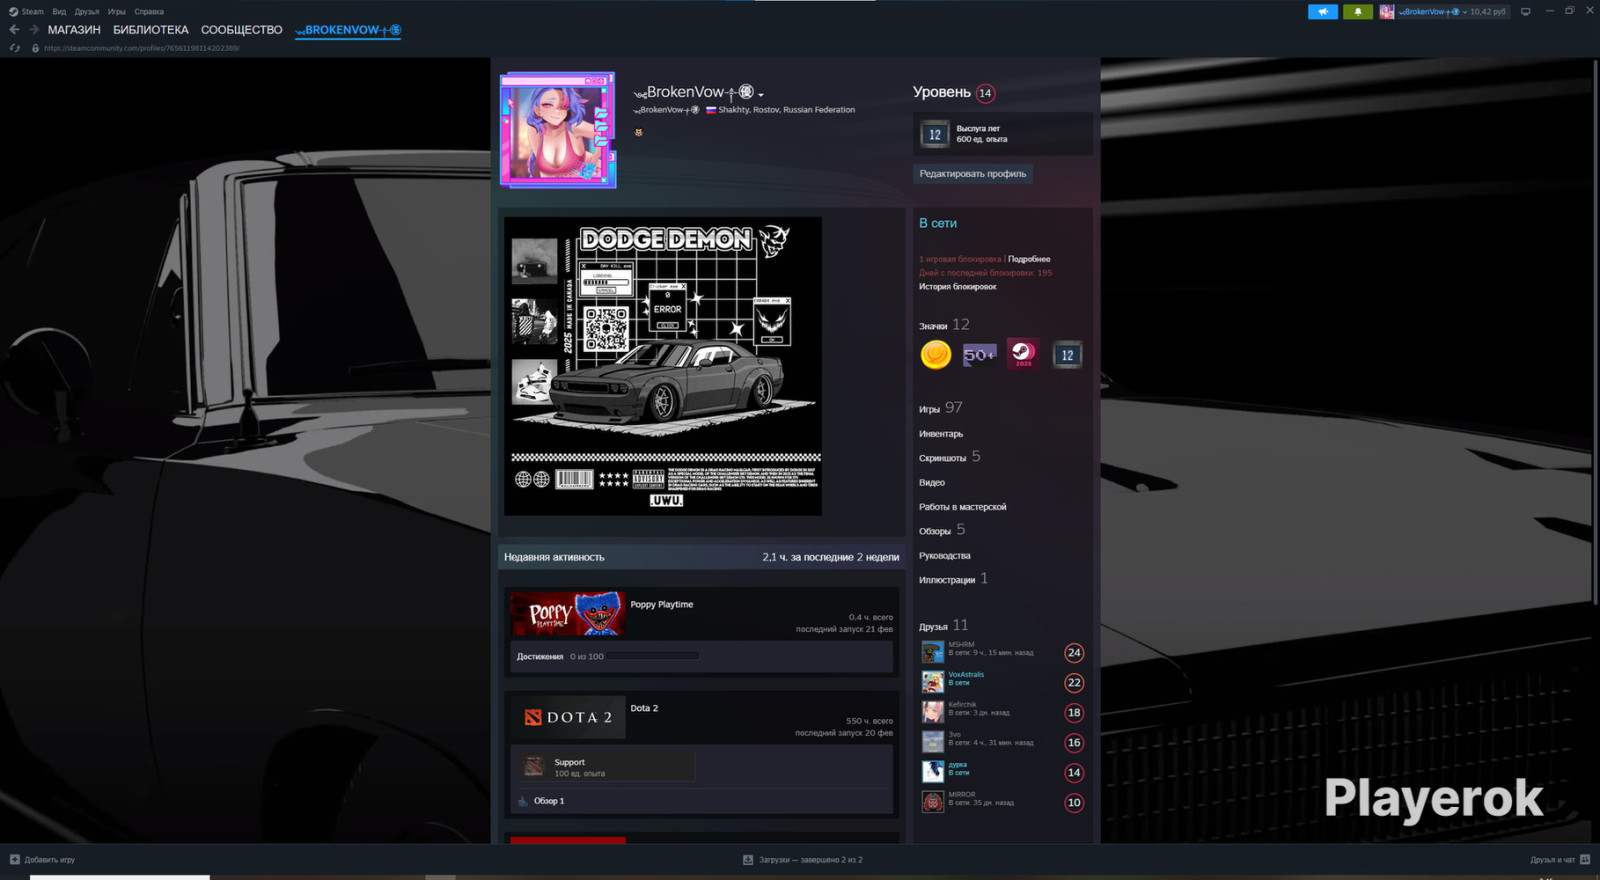This screenshot has height=880, width=1600.
Task: Open the История блокировок link
Action: click(957, 287)
